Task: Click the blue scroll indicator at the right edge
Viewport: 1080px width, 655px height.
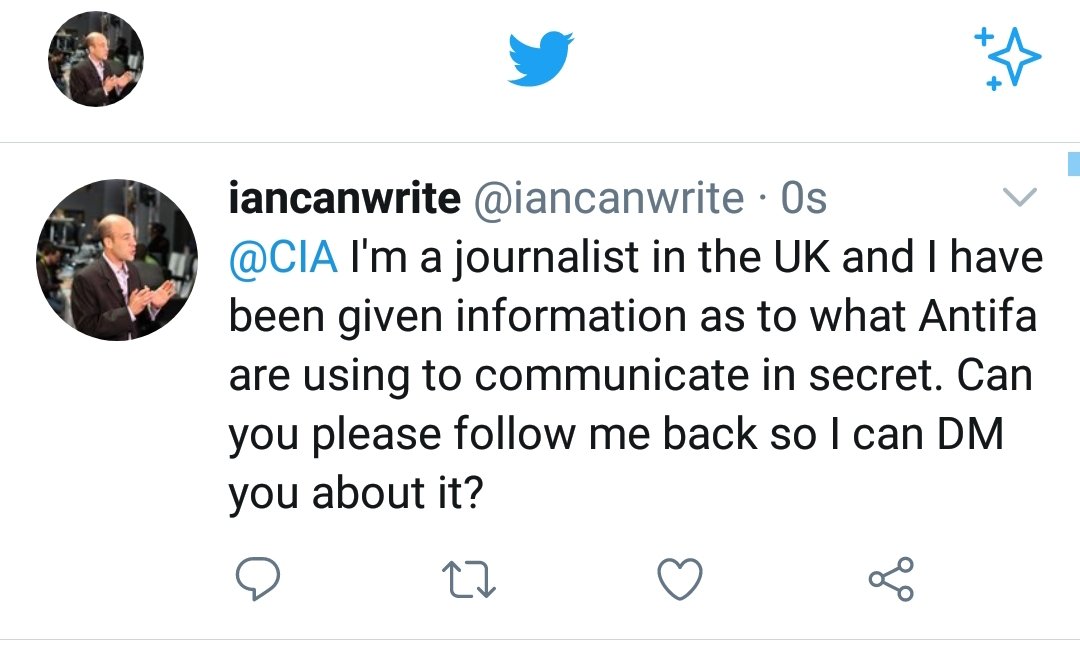Action: 1074,164
